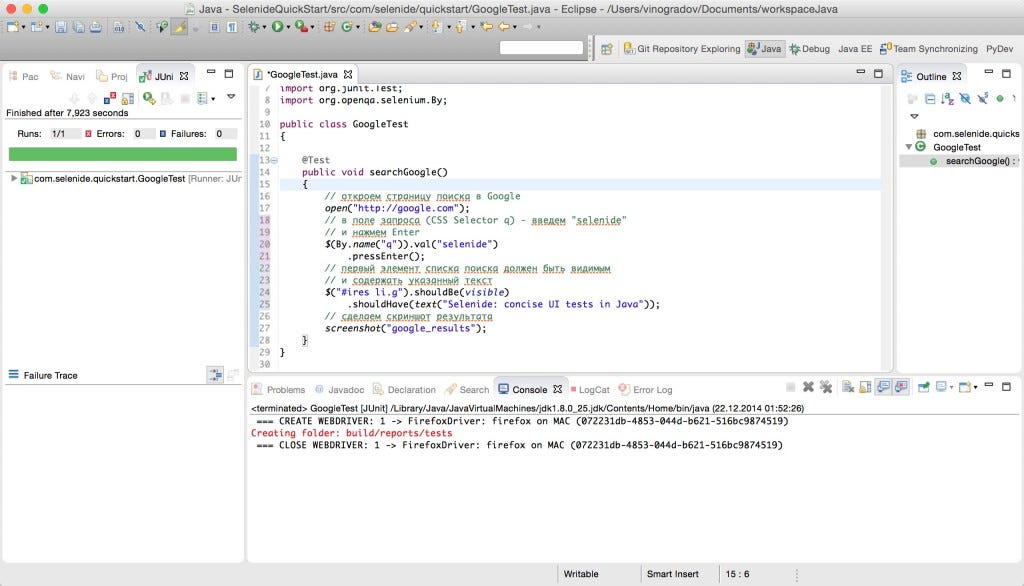This screenshot has width=1024, height=586.
Task: Open the Run button dropdown arrow
Action: [x=288, y=27]
